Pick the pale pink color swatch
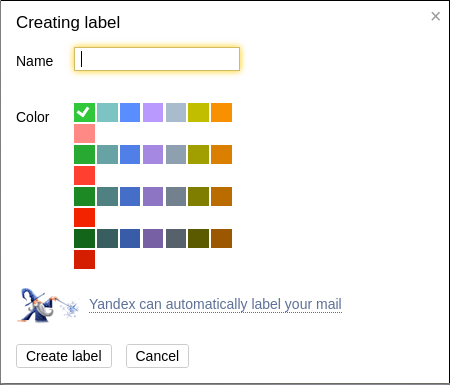The height and width of the screenshot is (385, 450). pos(84,133)
